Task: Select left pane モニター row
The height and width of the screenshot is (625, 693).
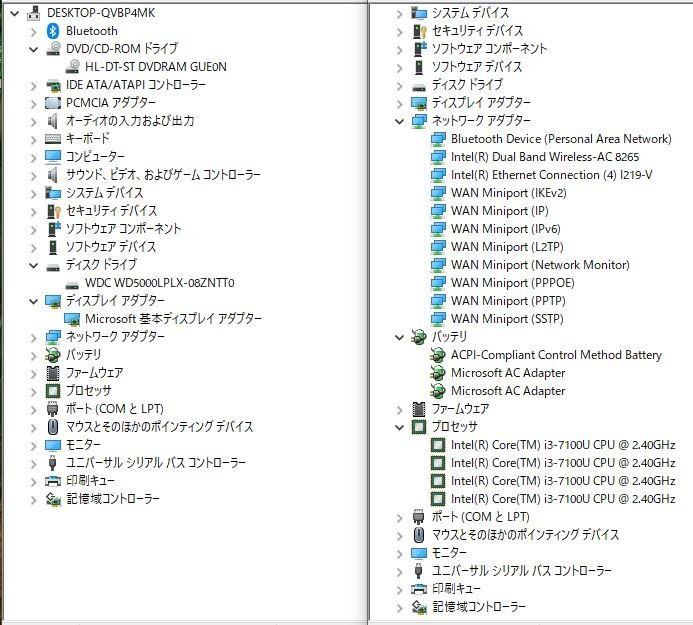Action: click(x=83, y=445)
